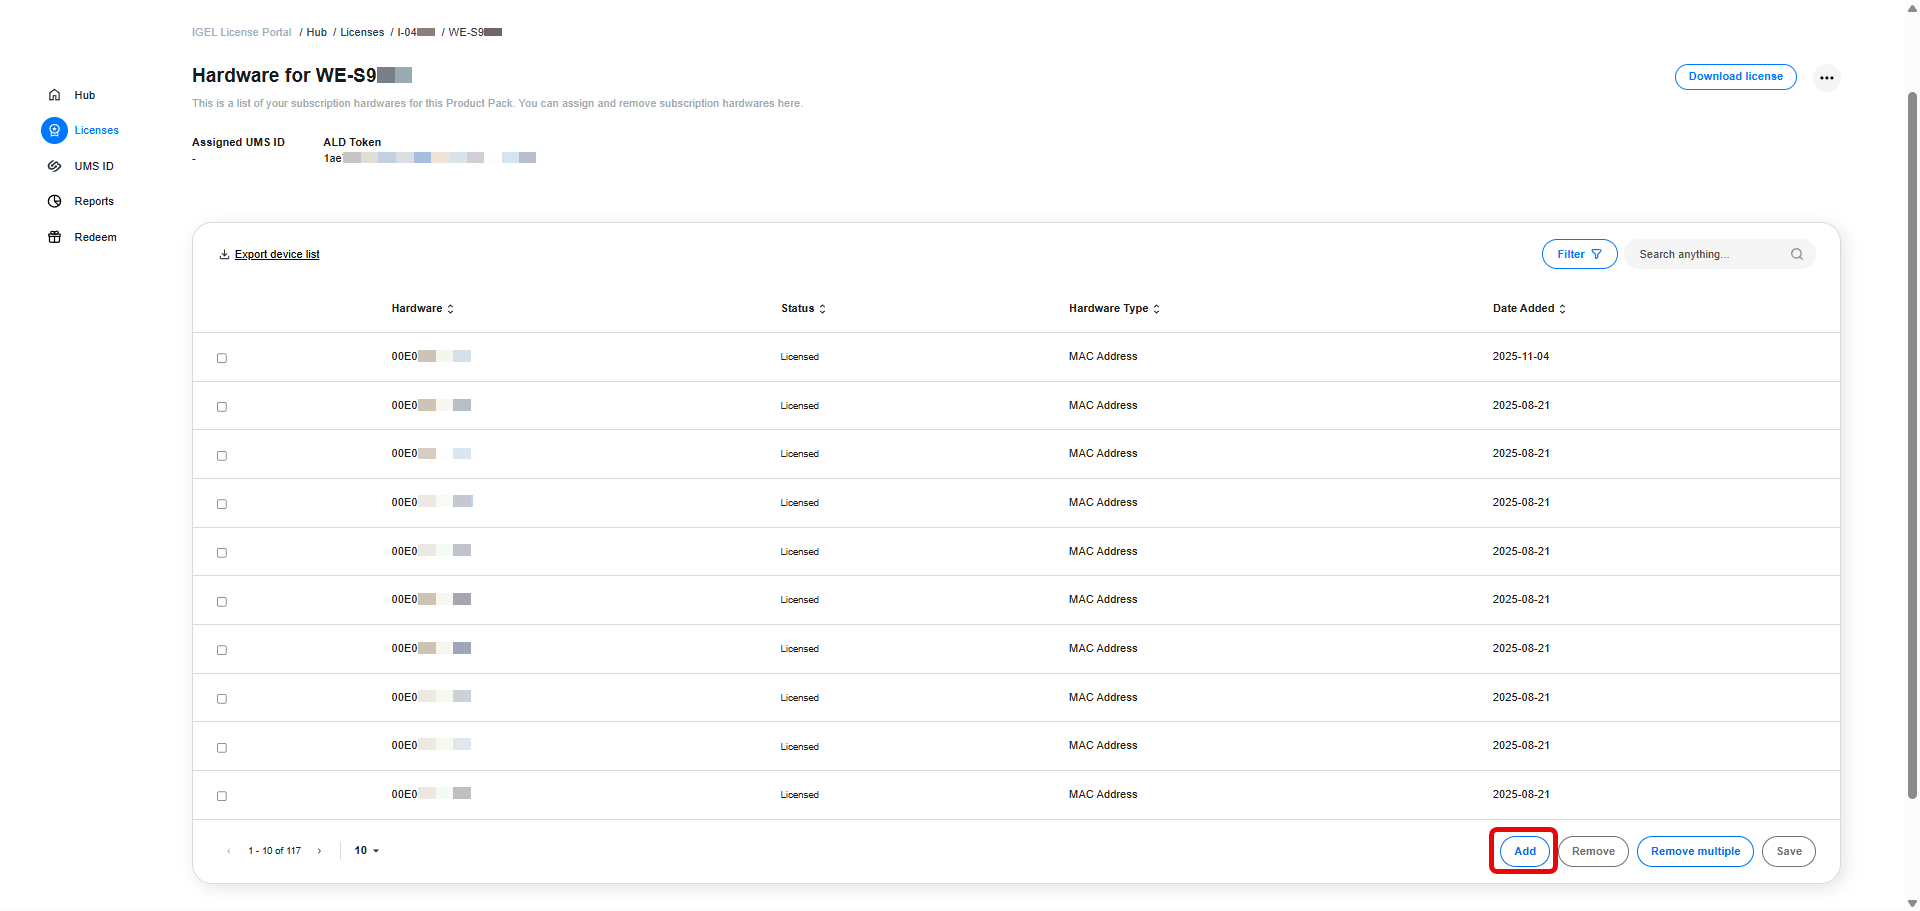The height and width of the screenshot is (911, 1920).
Task: Click the search magnifier icon
Action: pyautogui.click(x=1796, y=254)
